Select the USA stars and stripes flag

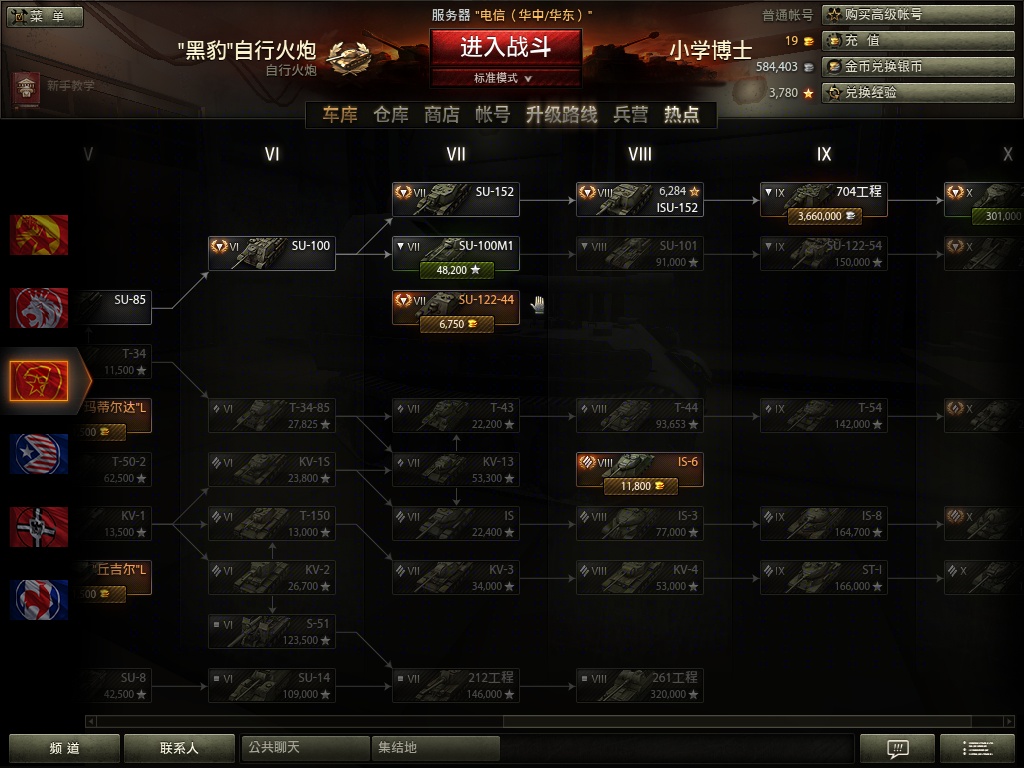point(39,454)
